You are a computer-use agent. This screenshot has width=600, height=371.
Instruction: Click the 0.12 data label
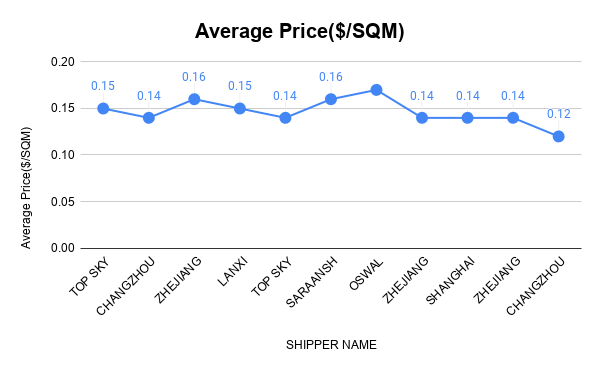point(559,114)
